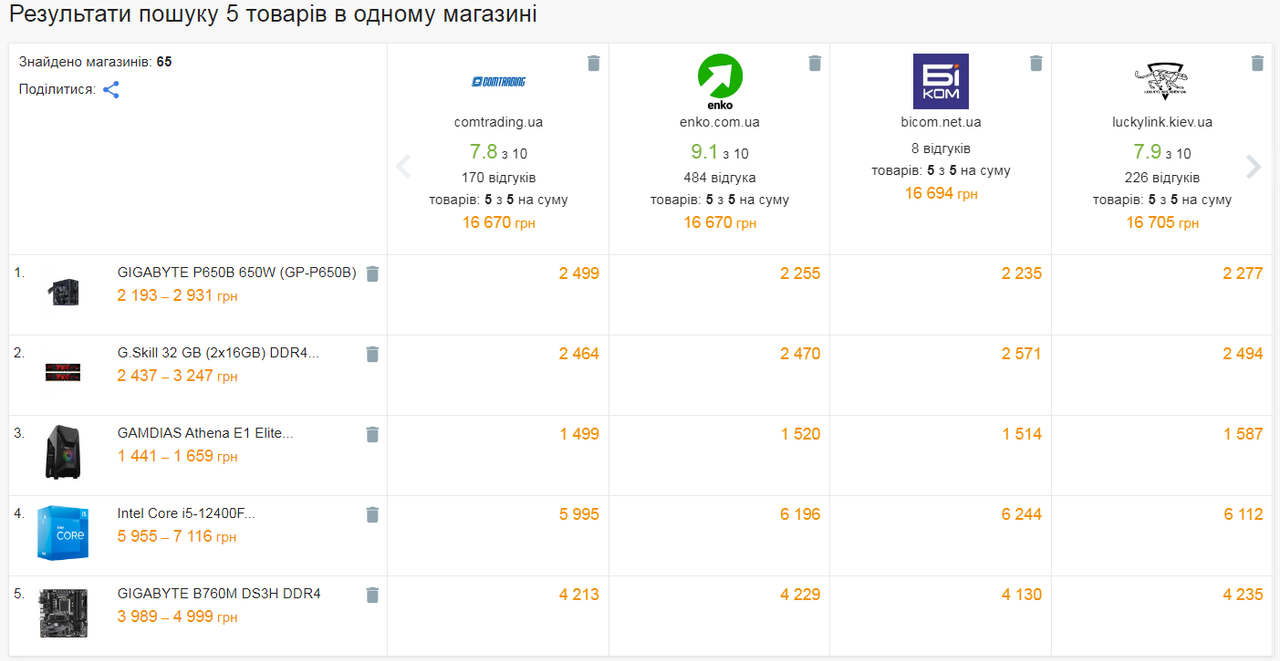
Task: Remove luckylink.kiev.ua store column with trash icon
Action: tap(1258, 63)
